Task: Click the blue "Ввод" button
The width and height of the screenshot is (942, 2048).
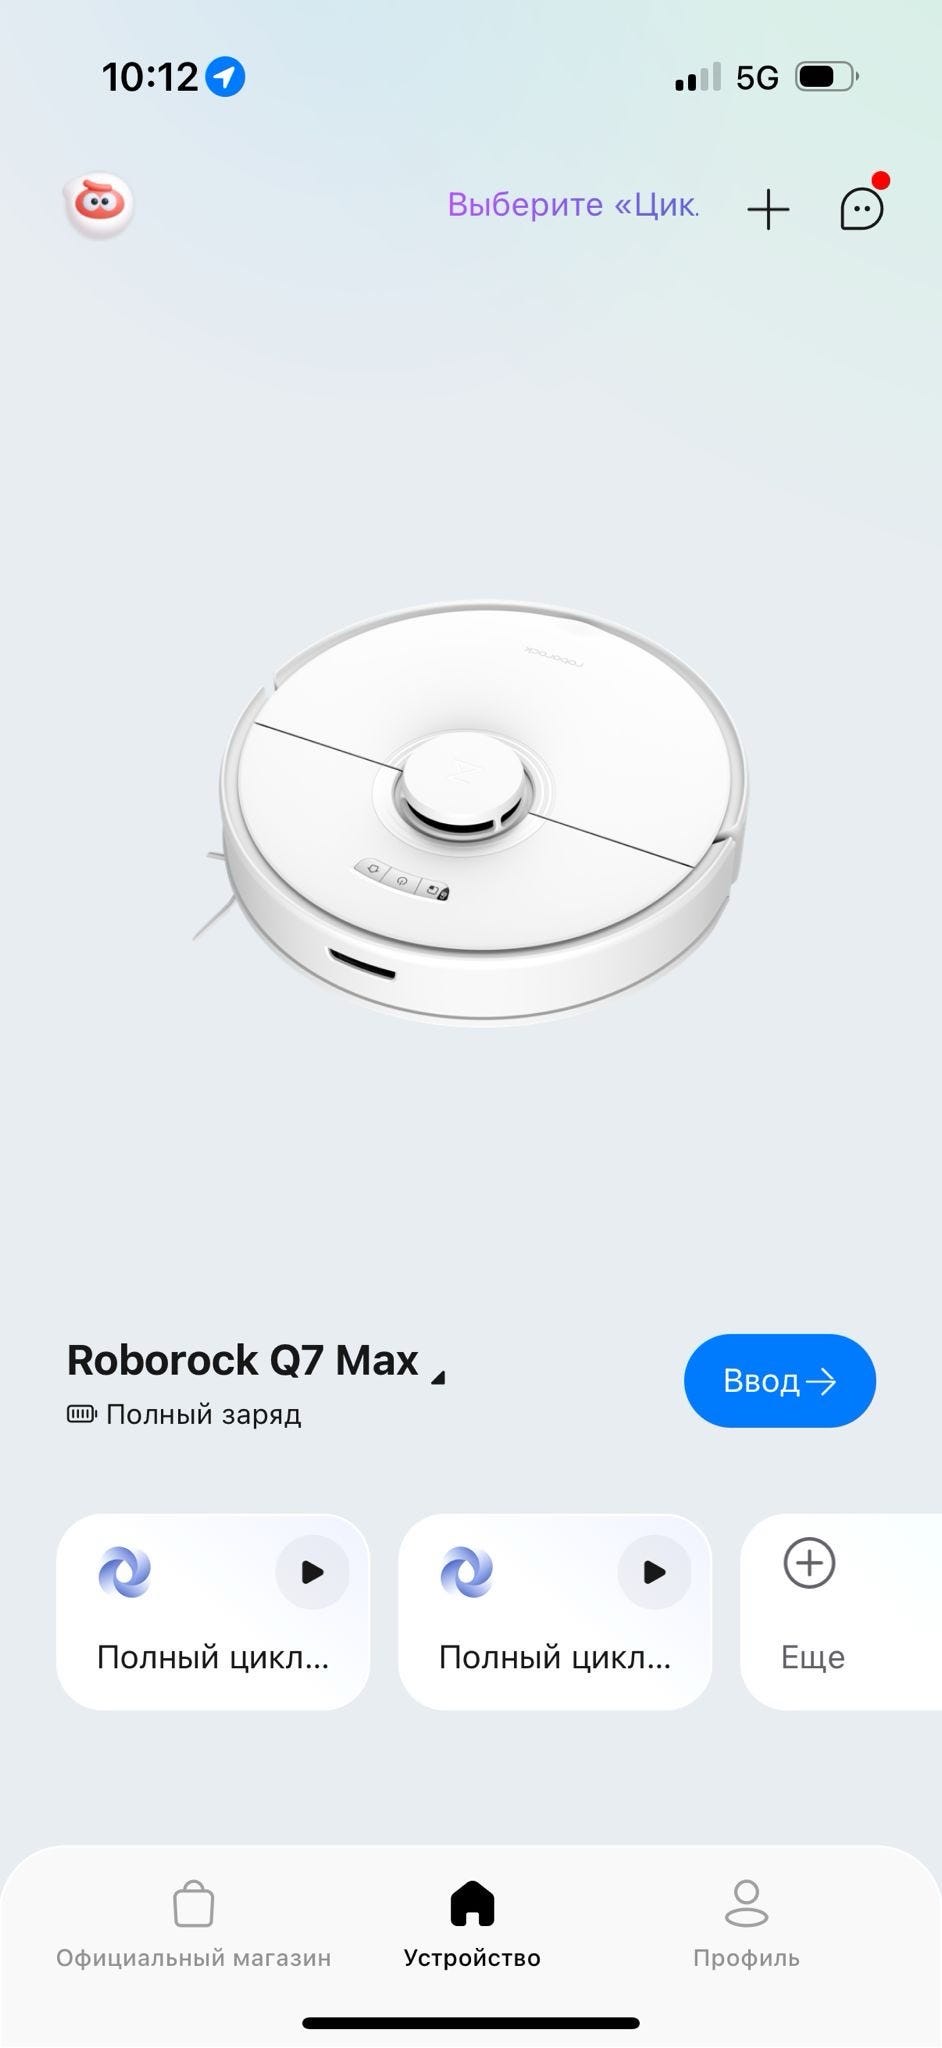Action: pyautogui.click(x=780, y=1380)
